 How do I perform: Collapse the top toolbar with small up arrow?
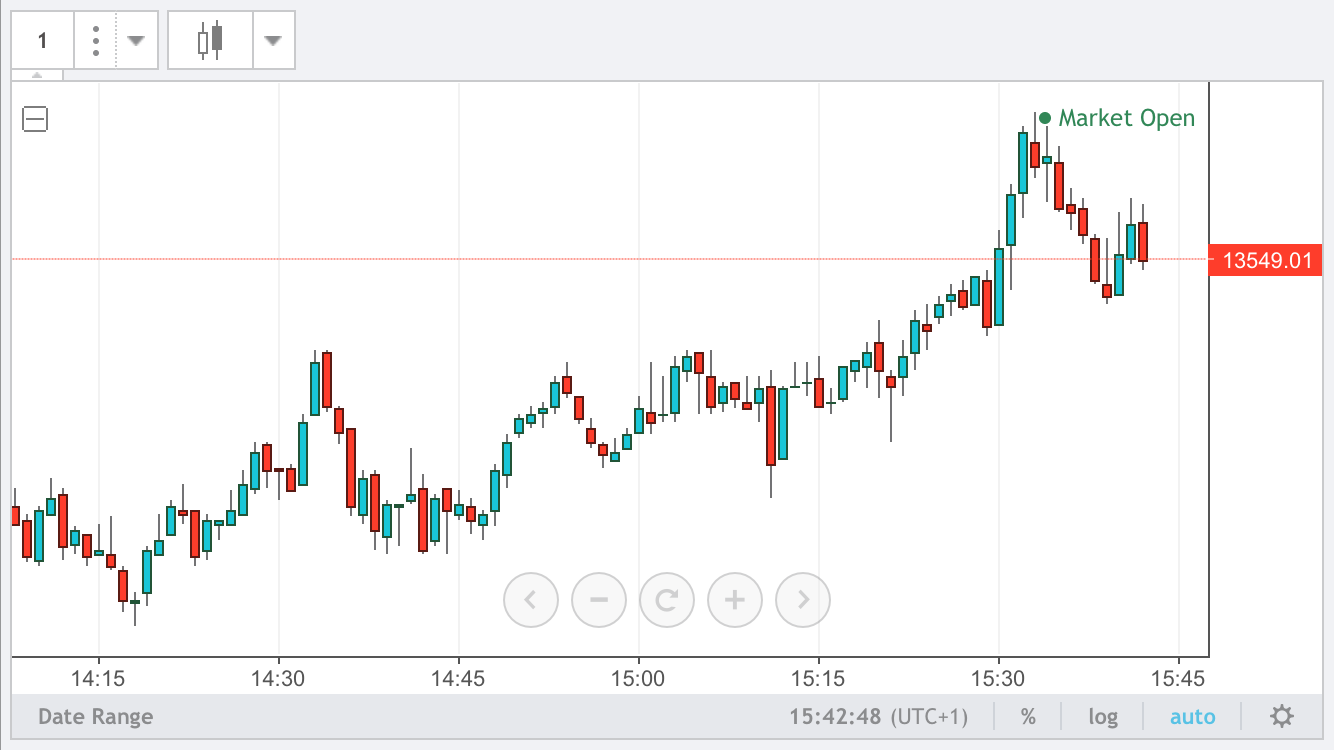(x=37, y=75)
